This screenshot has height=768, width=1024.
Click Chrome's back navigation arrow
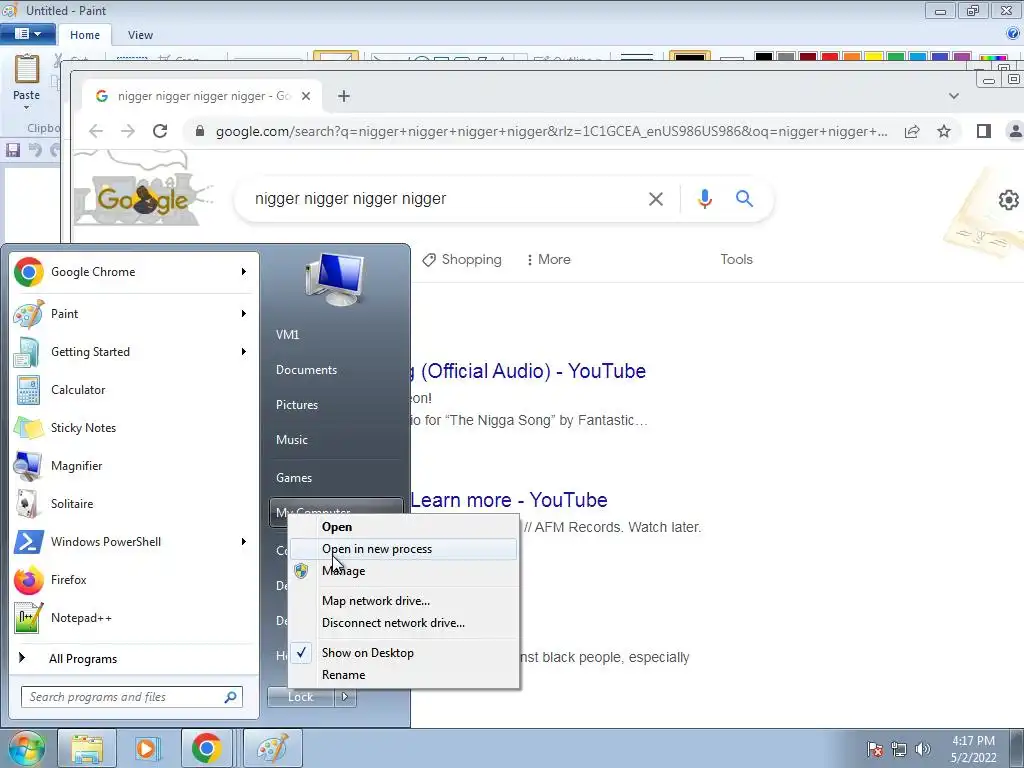(96, 131)
